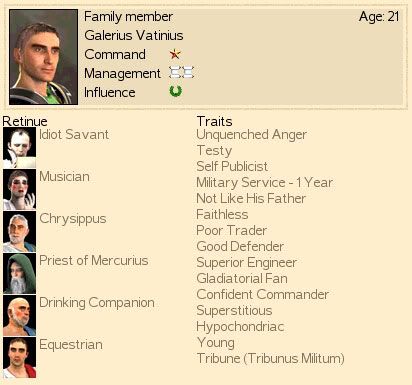Select the Musician retinue portrait
The image size is (412, 385).
[19, 189]
